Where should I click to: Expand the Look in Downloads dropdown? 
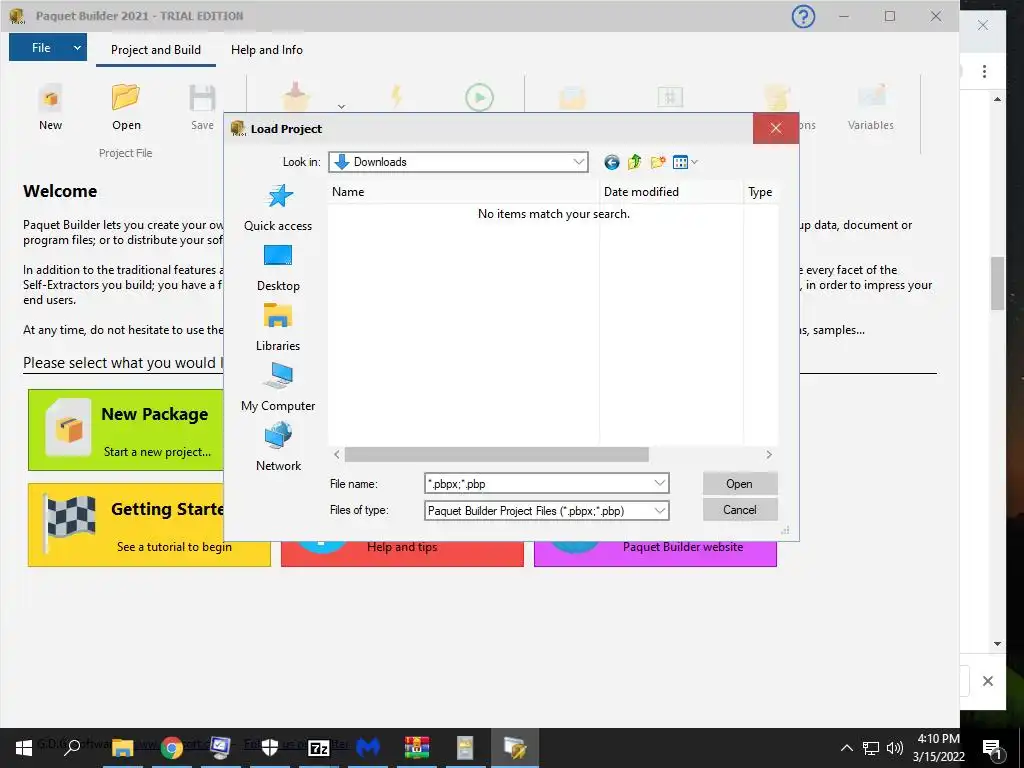[579, 162]
